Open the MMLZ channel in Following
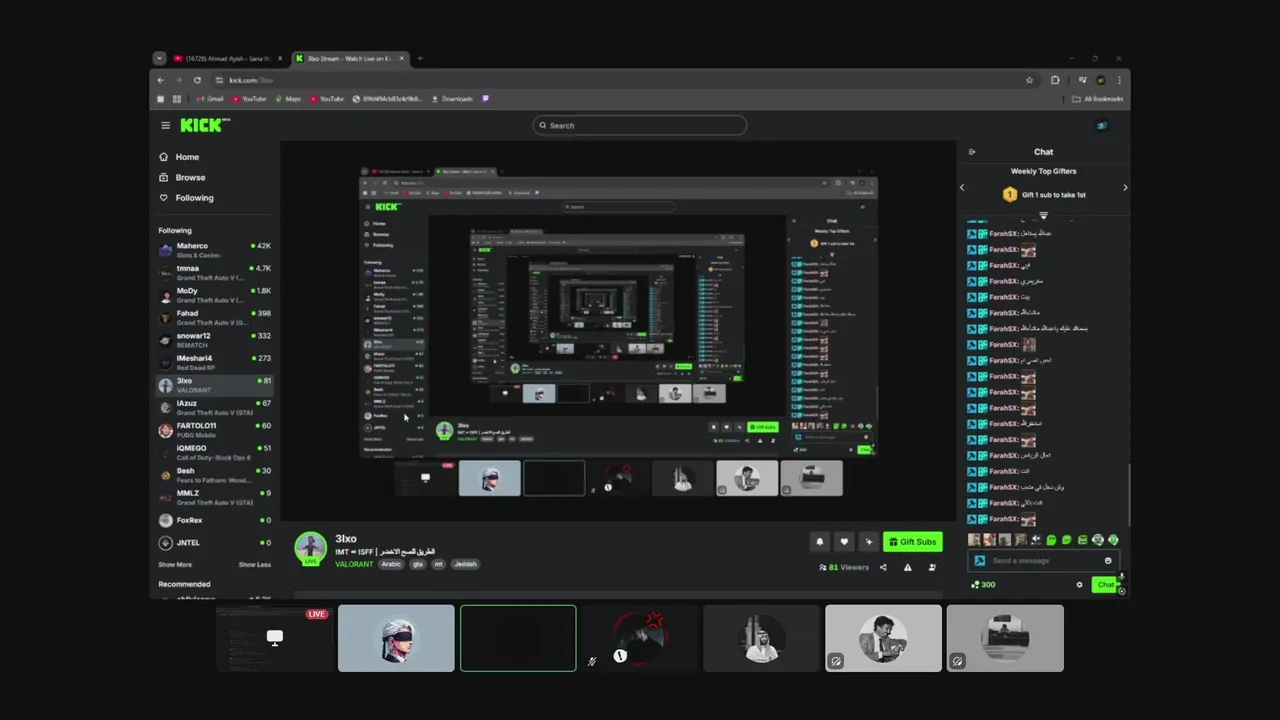Screen dimensions: 1280x720 (x=215, y=497)
